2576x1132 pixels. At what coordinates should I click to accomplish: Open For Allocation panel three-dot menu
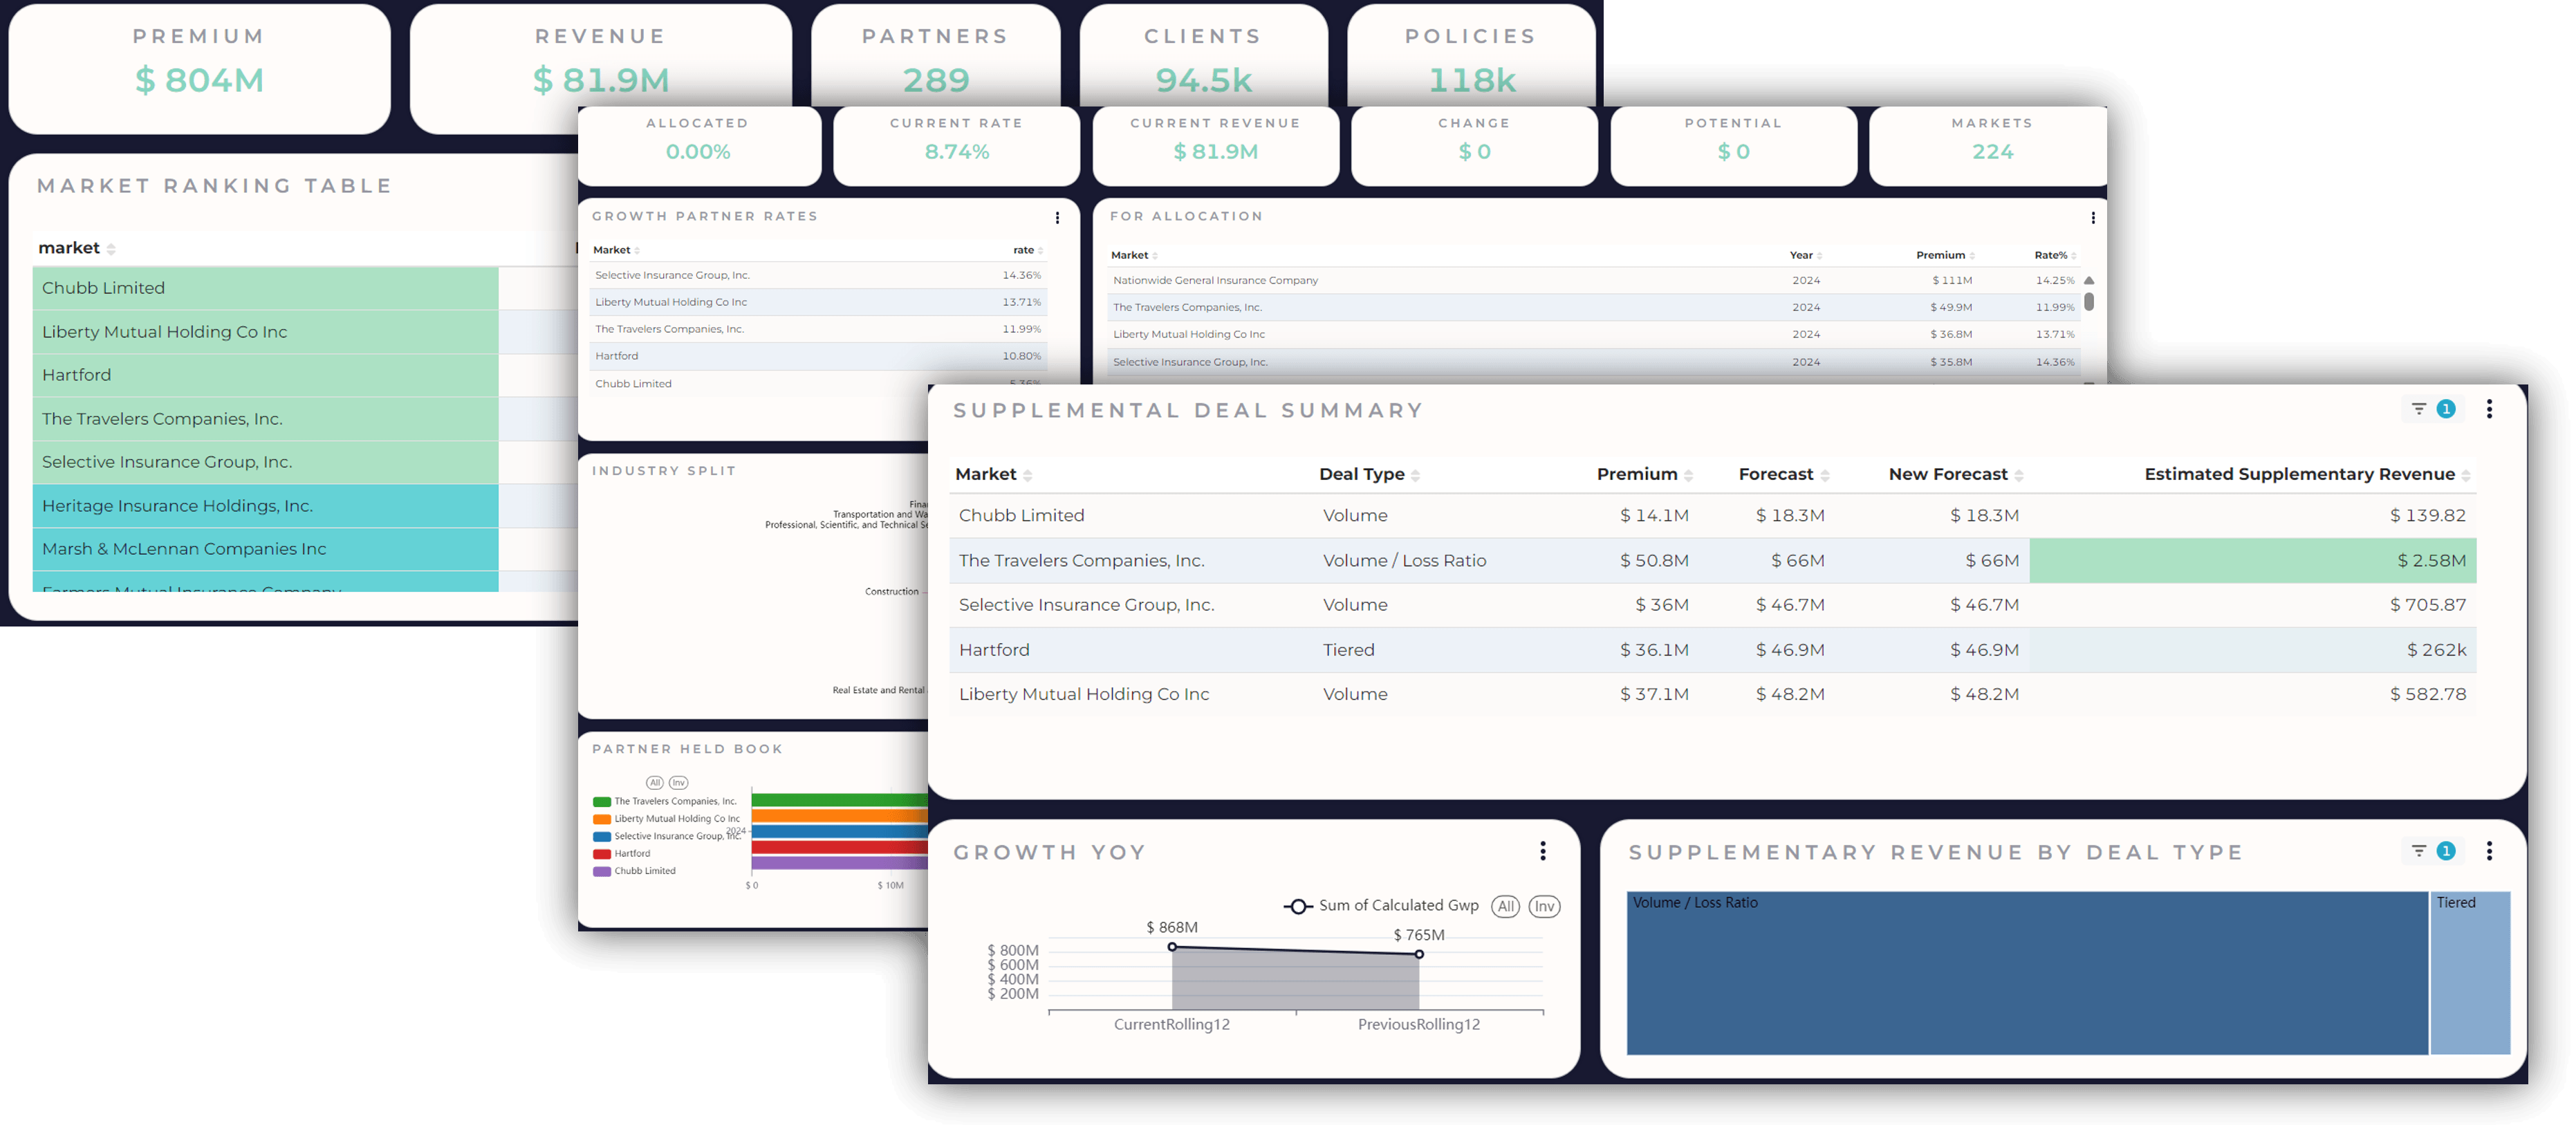2092,218
